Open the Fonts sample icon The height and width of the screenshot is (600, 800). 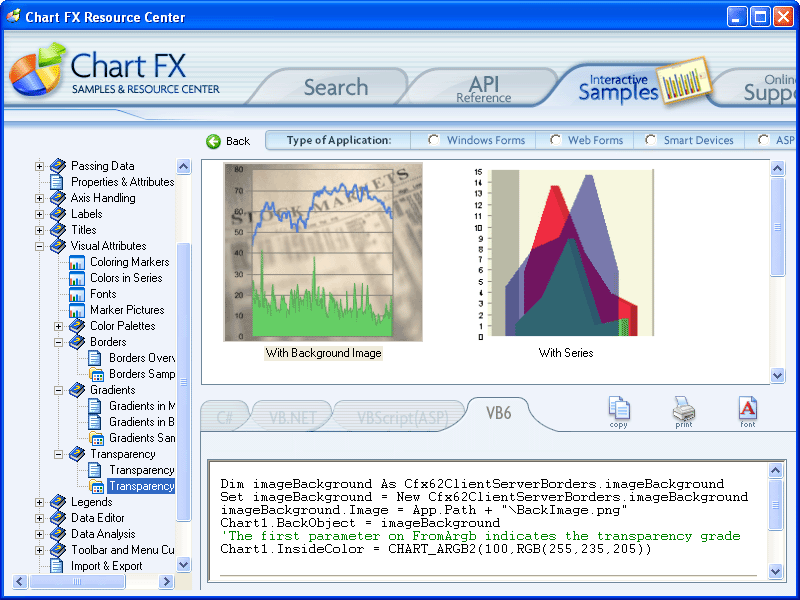78,294
